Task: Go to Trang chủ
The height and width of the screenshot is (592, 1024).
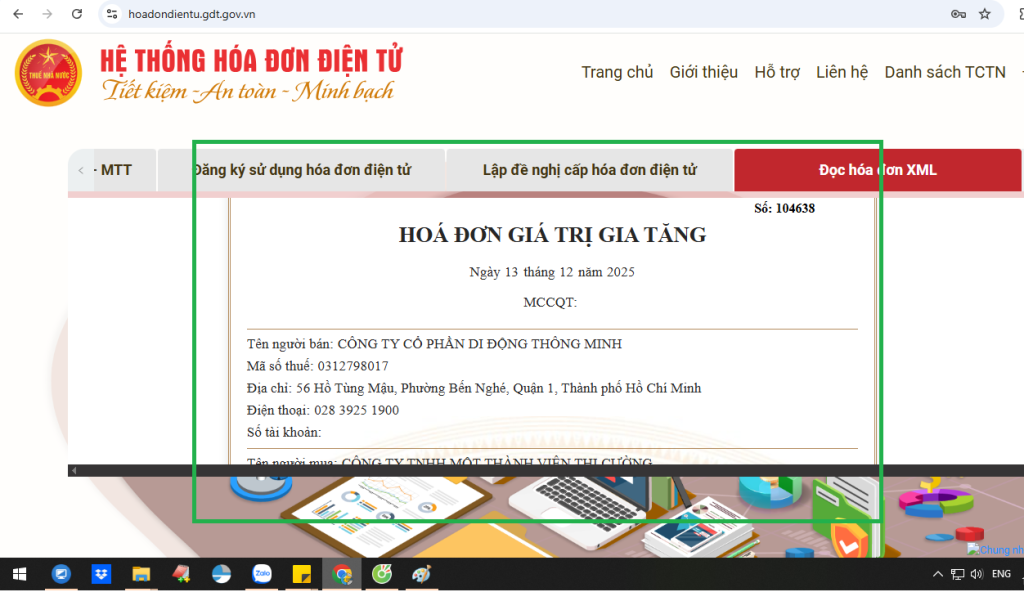Action: tap(617, 72)
